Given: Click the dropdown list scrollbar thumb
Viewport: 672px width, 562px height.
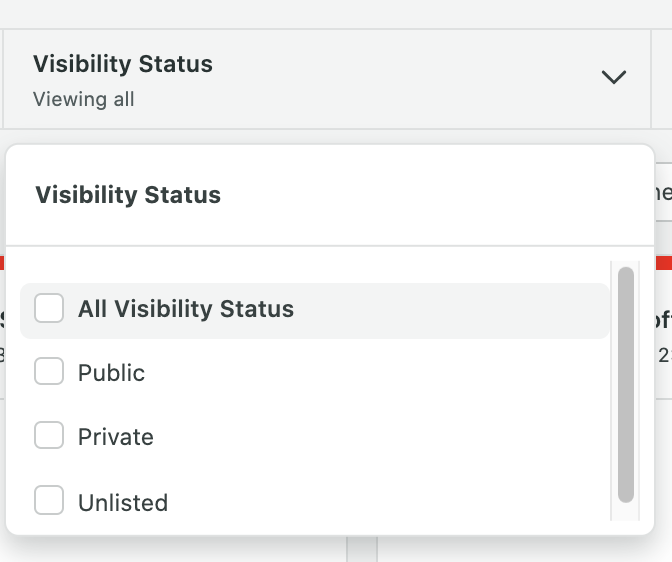Looking at the screenshot, I should [x=626, y=383].
